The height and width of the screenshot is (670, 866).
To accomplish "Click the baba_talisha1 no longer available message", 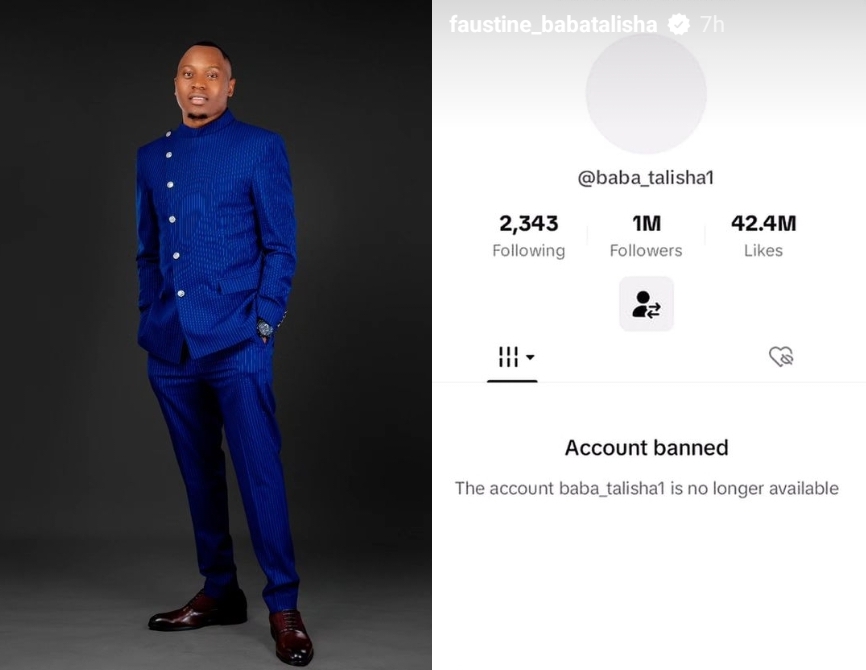I will (646, 488).
